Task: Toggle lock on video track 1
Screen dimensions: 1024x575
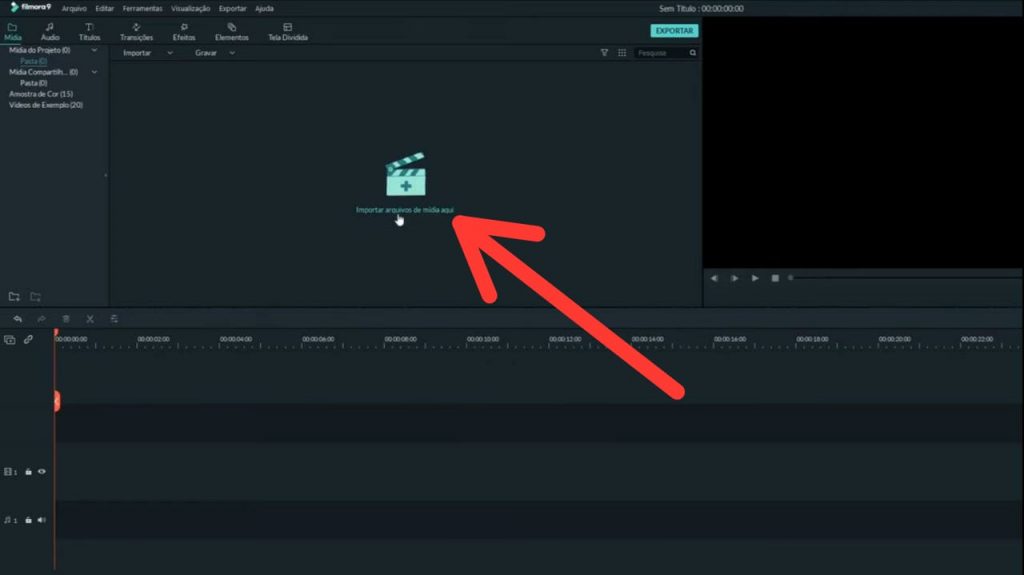Action: (28, 471)
